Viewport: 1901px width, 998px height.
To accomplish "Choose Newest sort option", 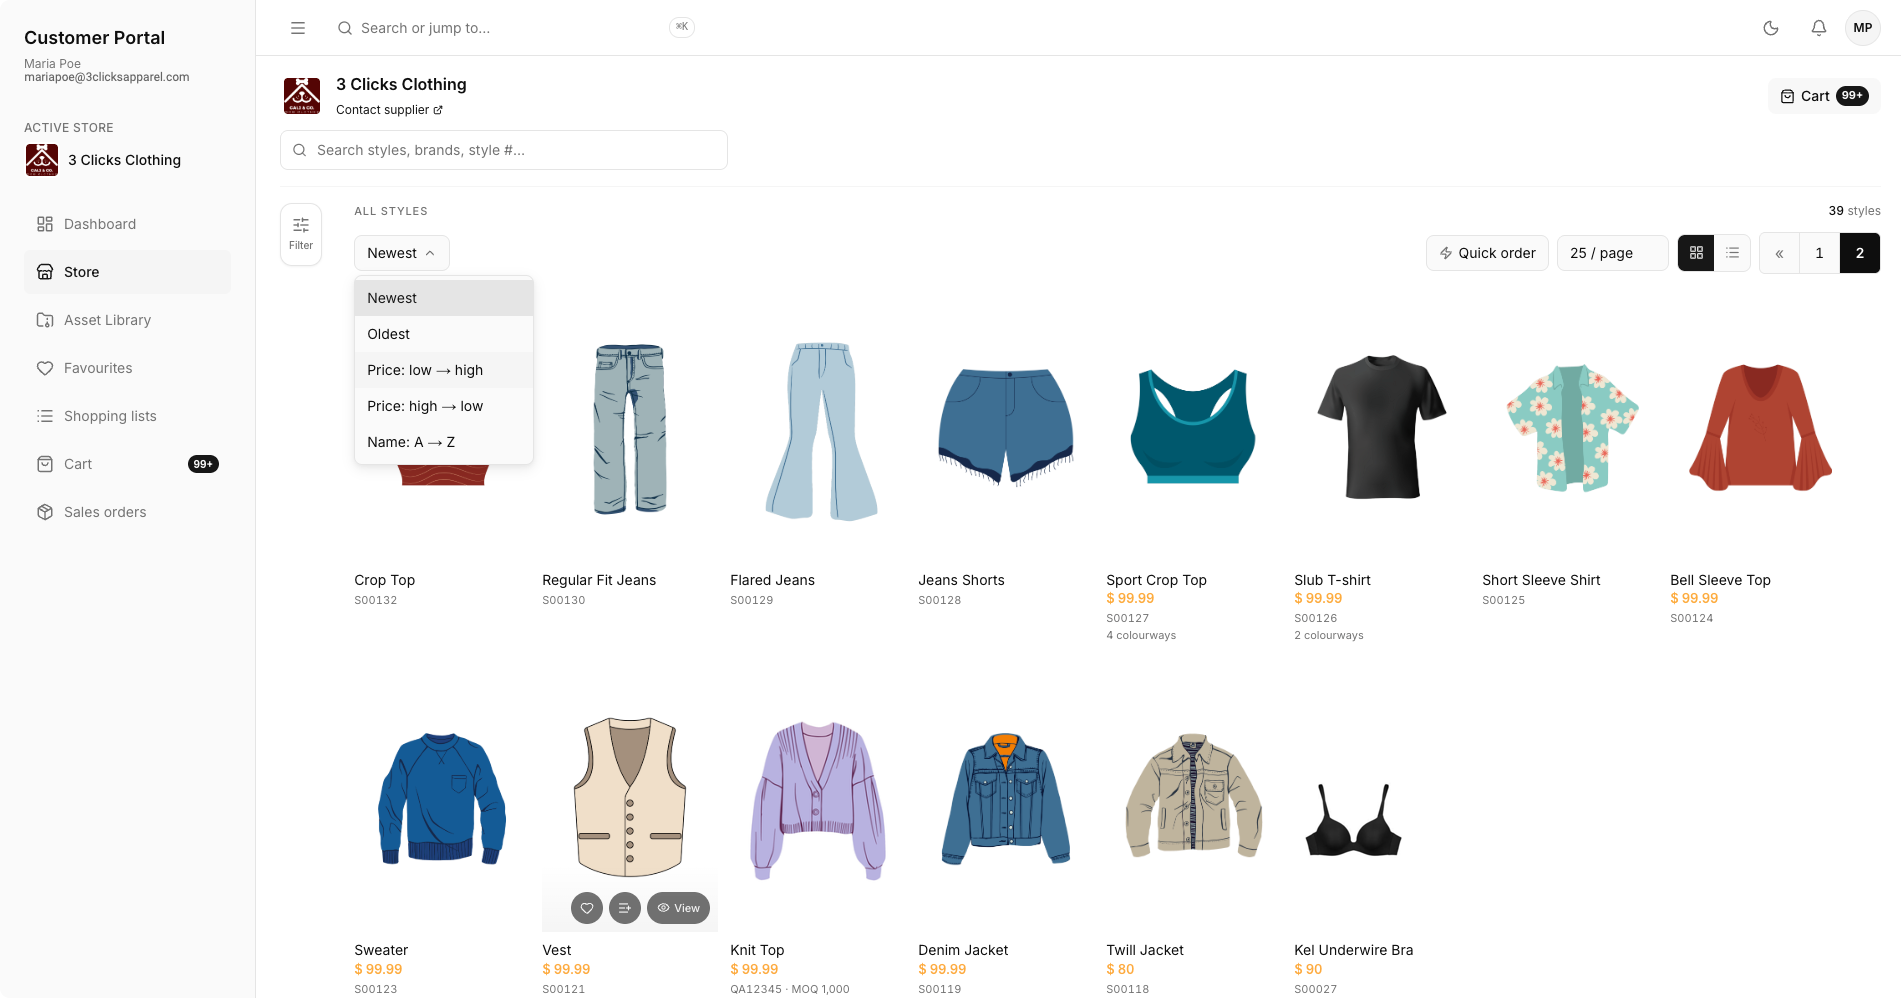I will 444,298.
